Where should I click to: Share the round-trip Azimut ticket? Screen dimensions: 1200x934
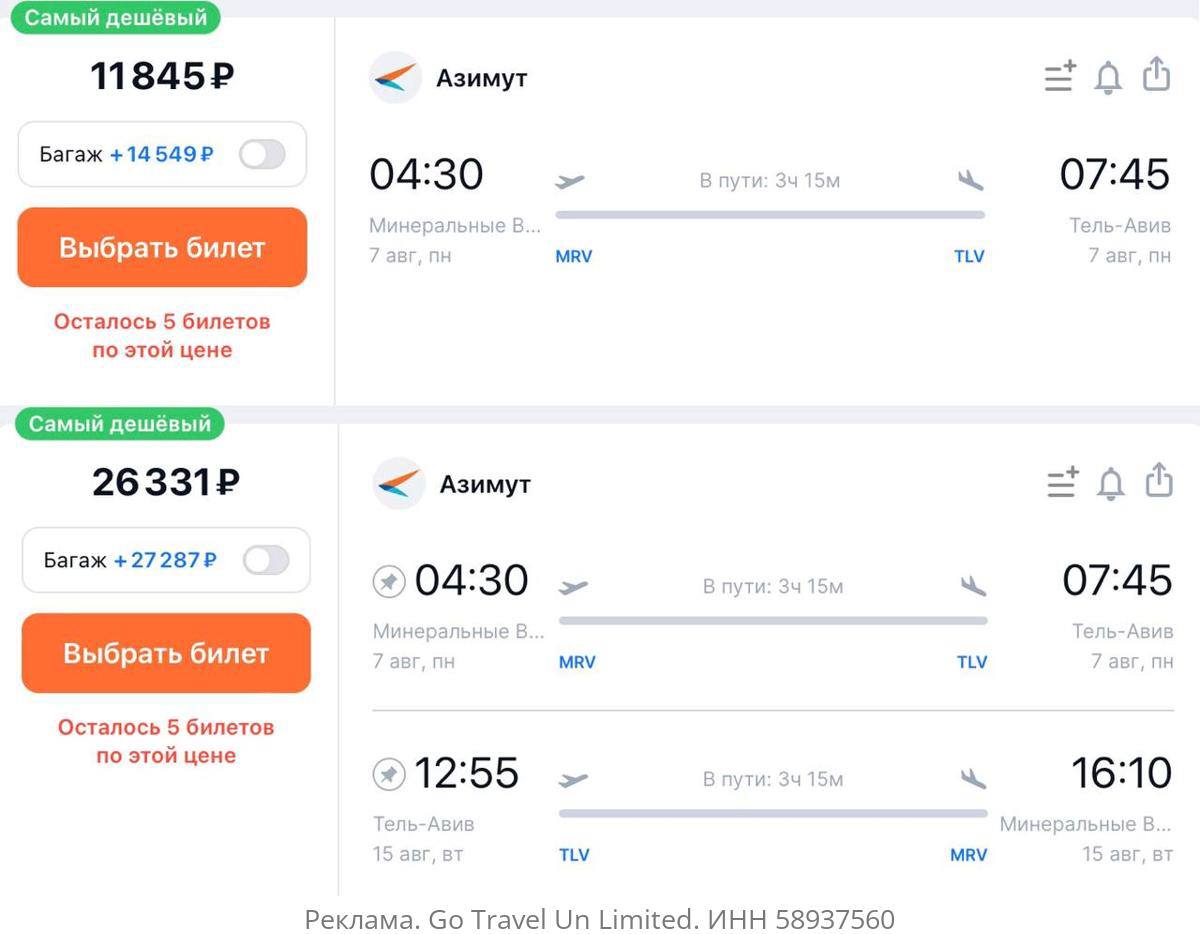point(1158,480)
